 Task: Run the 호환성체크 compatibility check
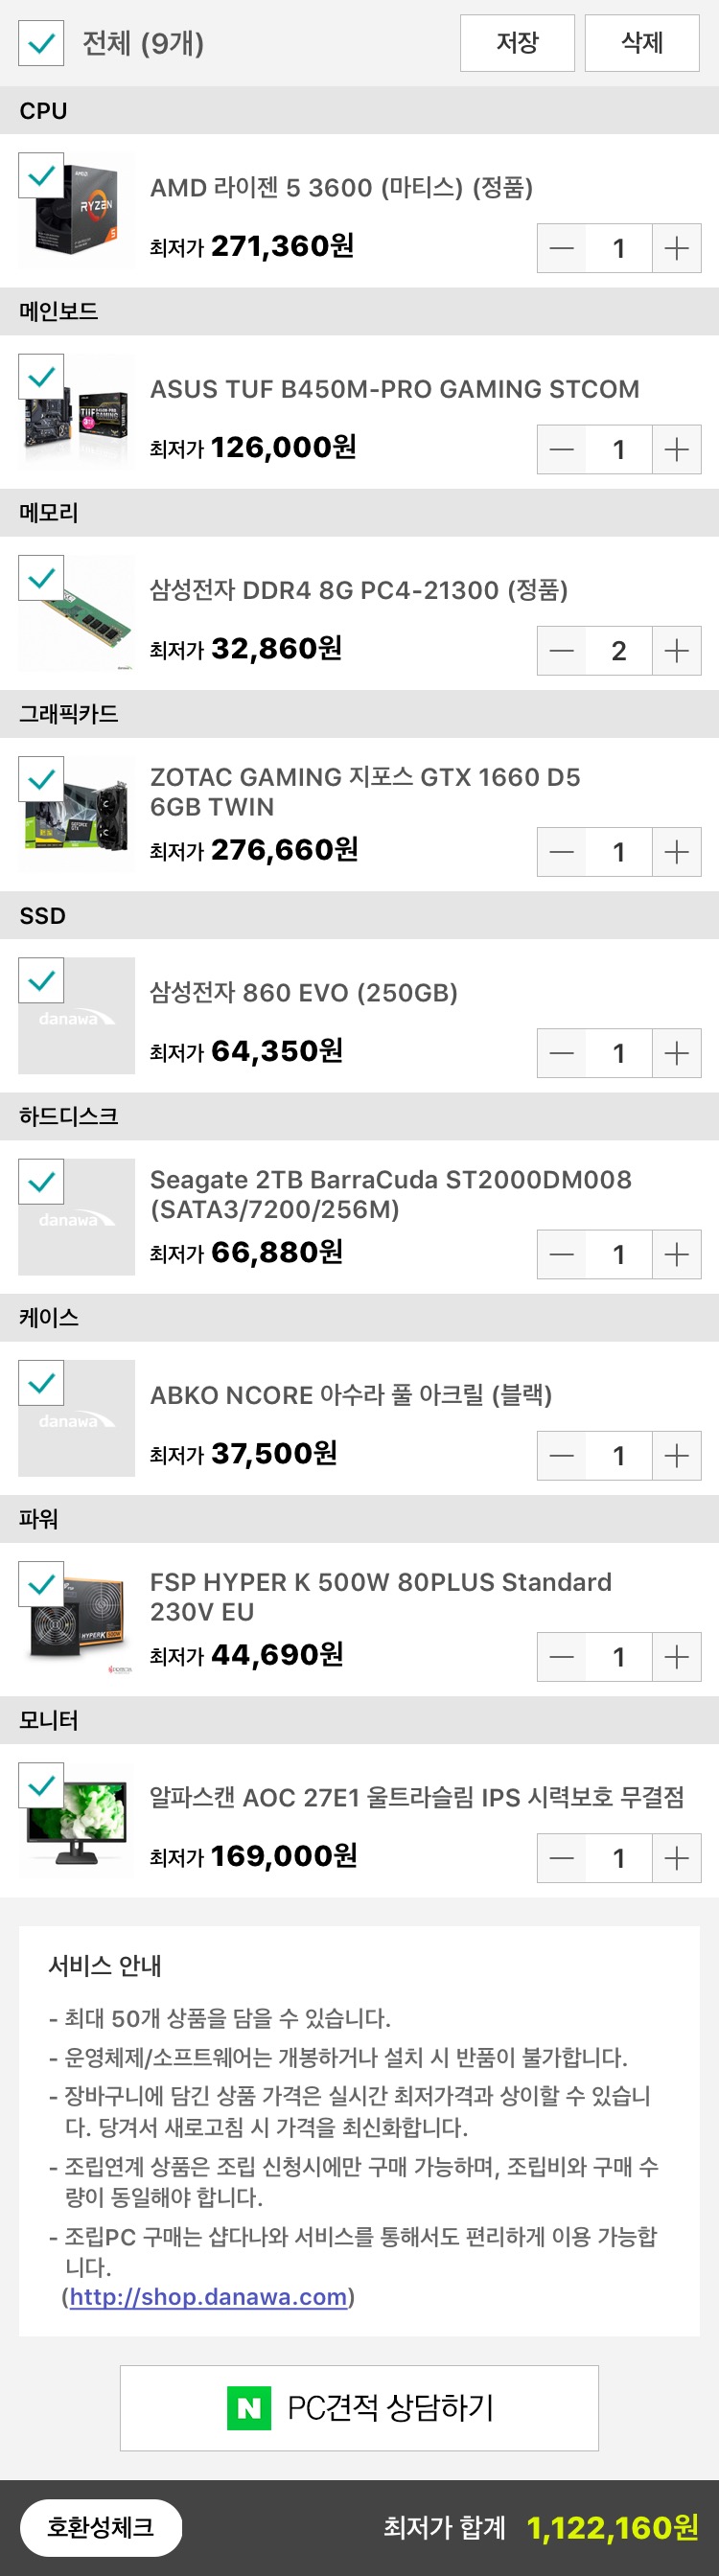pos(101,2527)
